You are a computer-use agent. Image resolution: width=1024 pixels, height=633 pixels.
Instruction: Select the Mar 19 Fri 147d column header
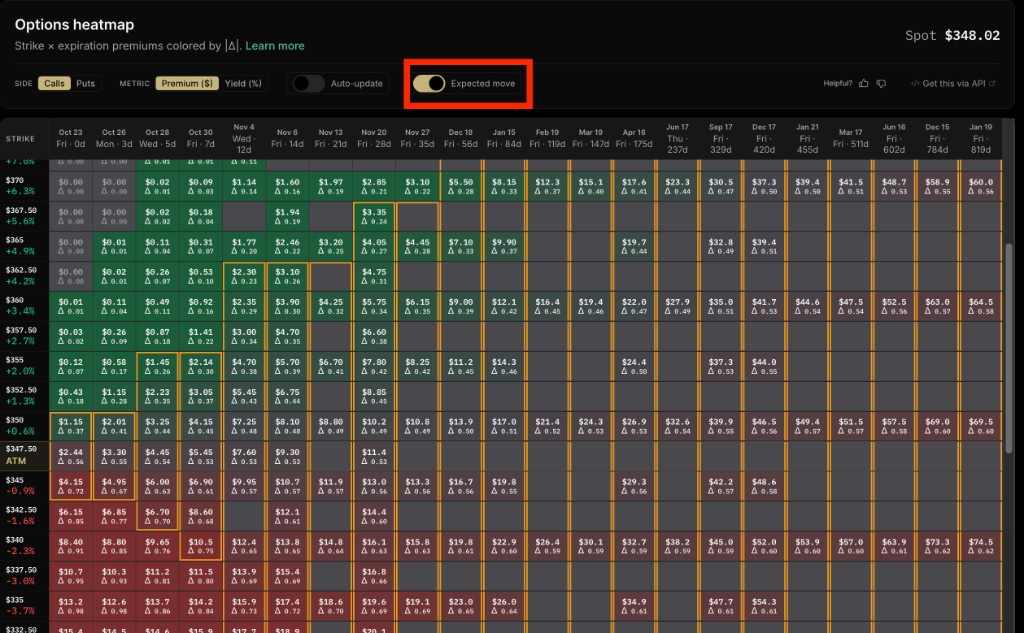coord(590,138)
